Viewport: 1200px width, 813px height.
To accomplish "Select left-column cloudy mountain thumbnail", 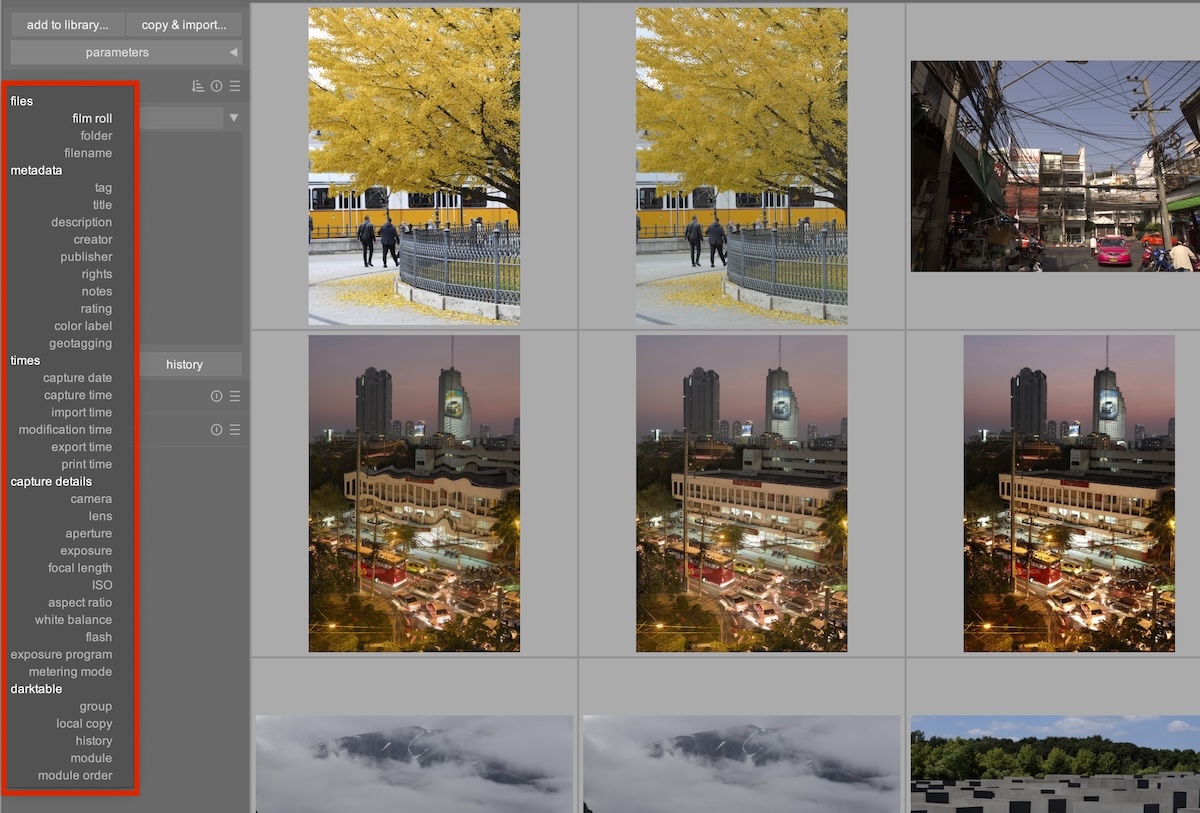I will (414, 764).
